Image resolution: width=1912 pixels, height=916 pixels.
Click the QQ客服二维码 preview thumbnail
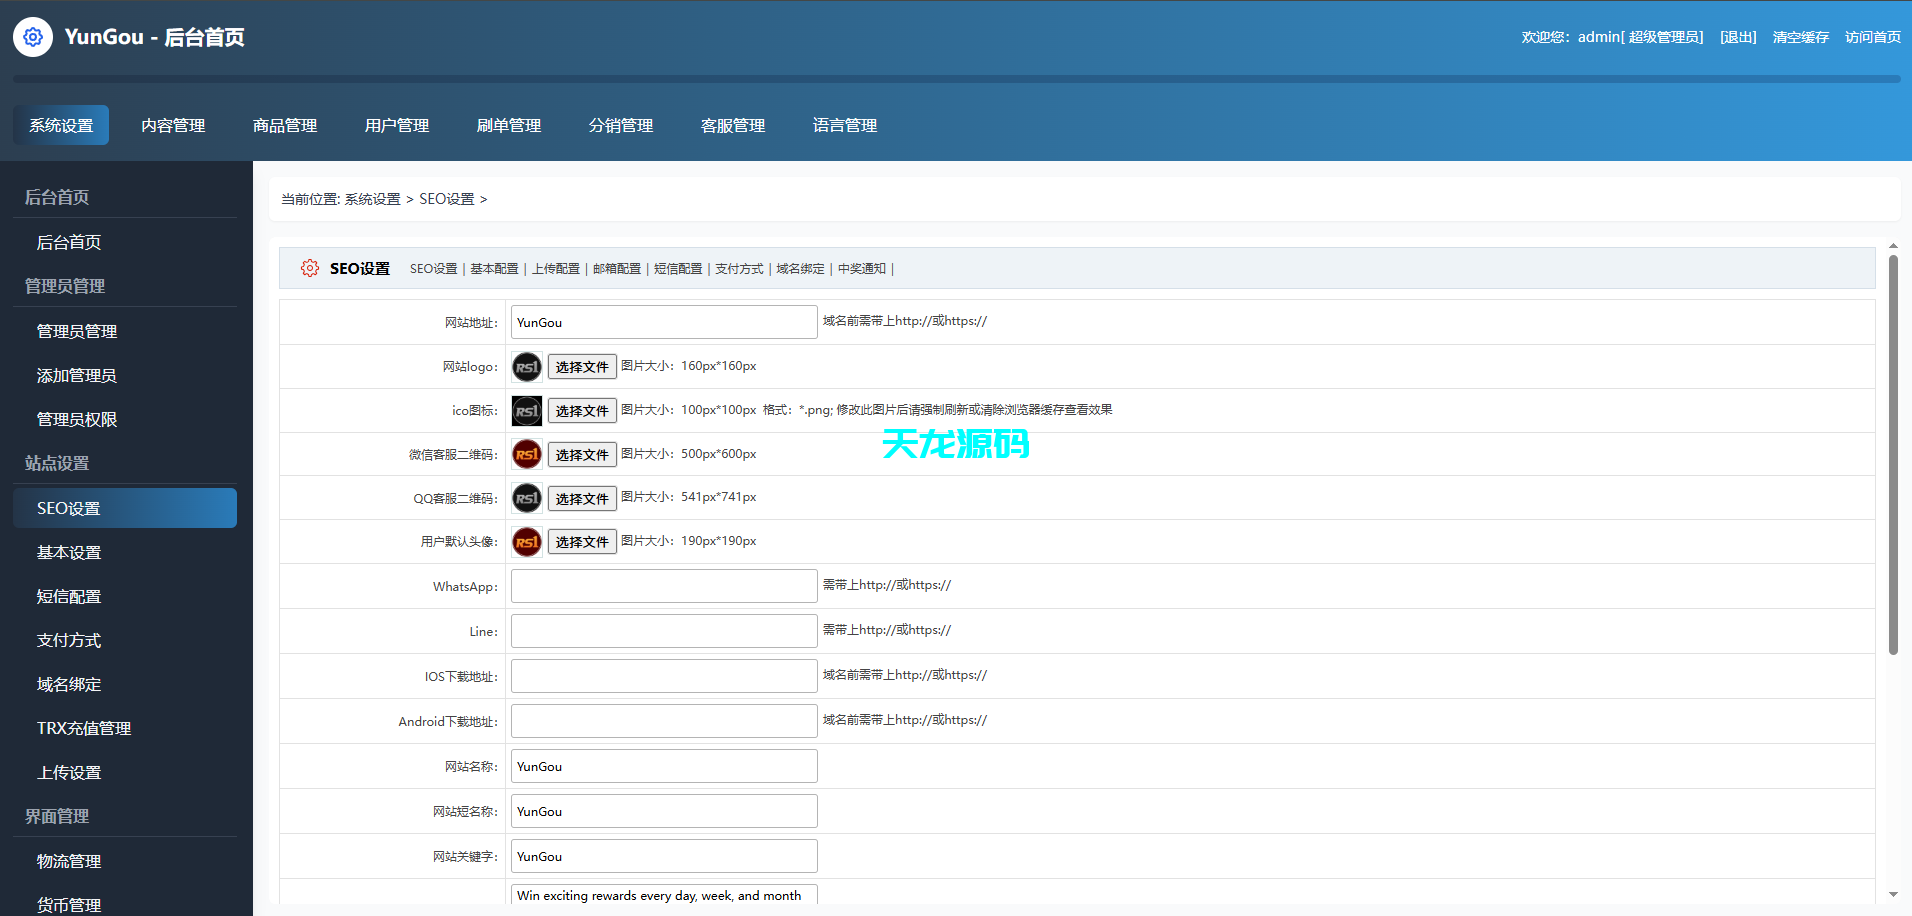click(x=526, y=498)
